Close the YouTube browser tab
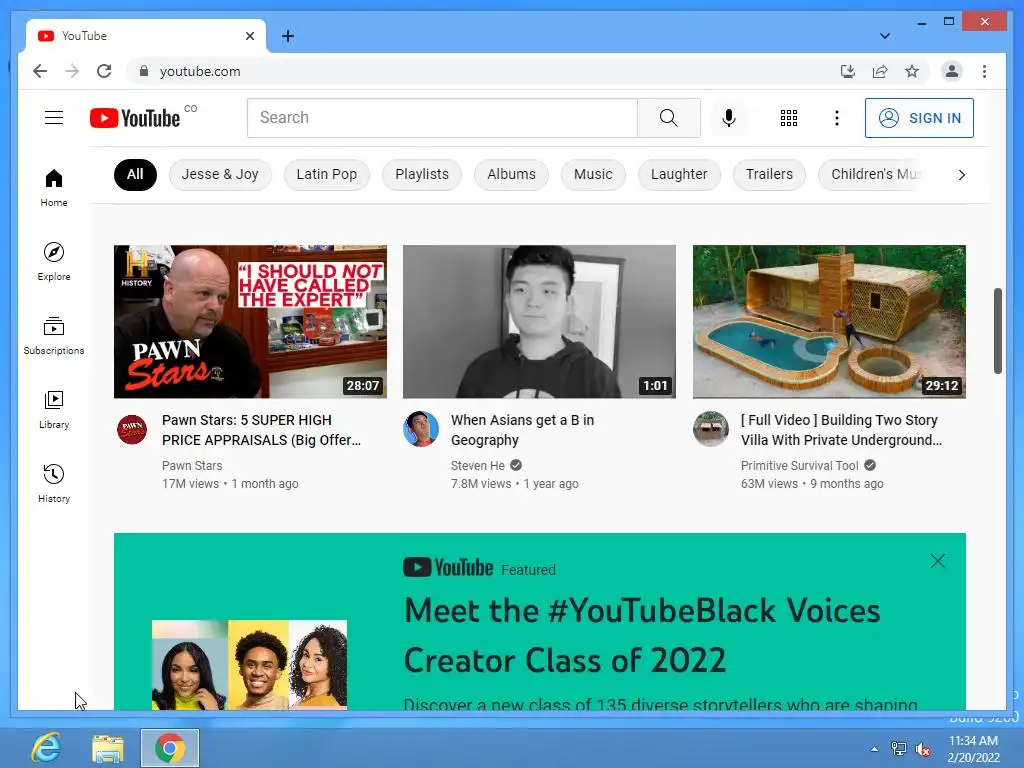This screenshot has width=1024, height=768. 249,36
